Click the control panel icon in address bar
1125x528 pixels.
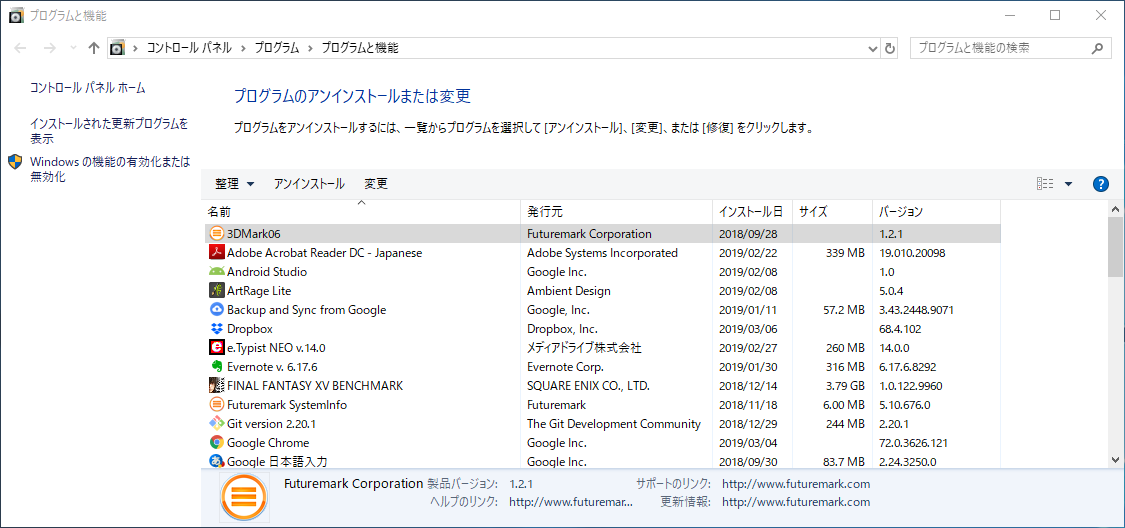[x=116, y=48]
